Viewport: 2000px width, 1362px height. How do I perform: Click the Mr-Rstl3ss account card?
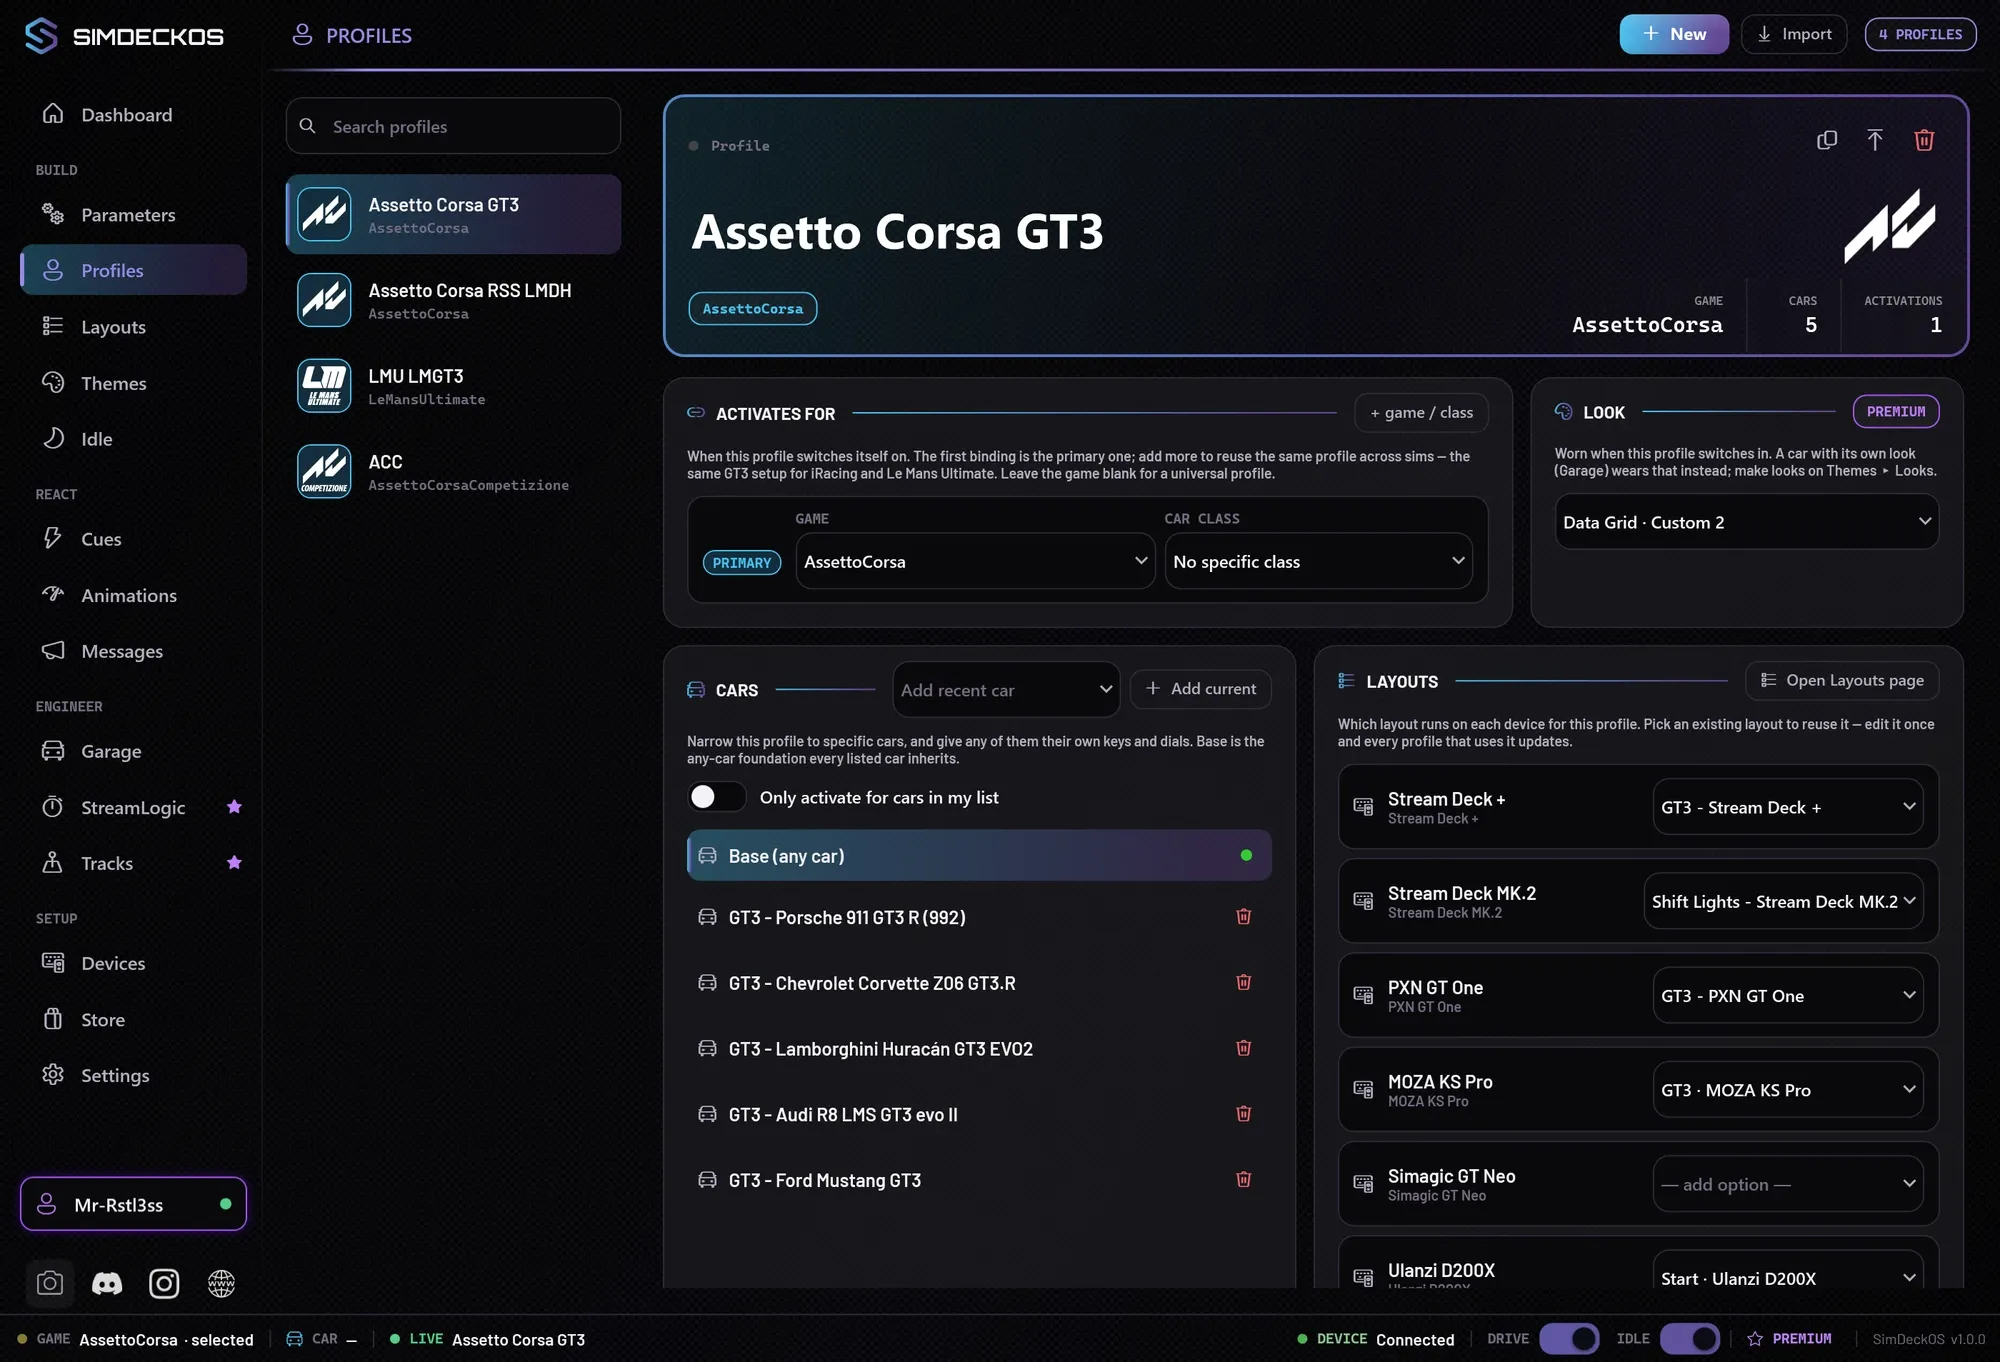133,1204
